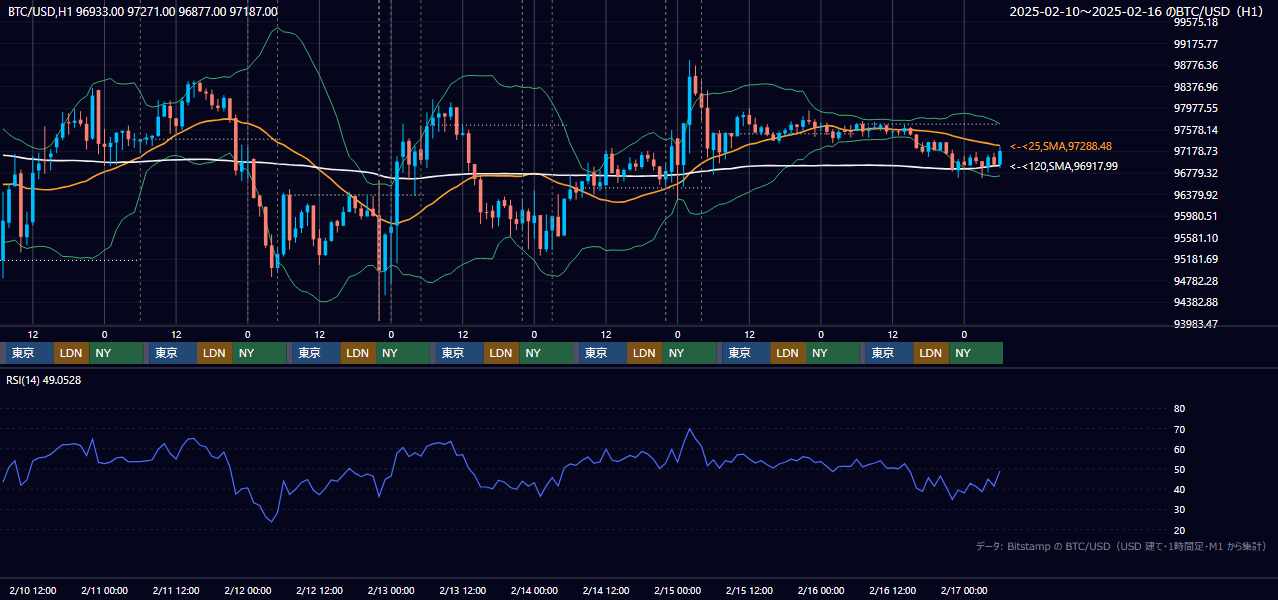
Task: Select the 2/16 12:00 time axis label
Action: click(x=893, y=590)
